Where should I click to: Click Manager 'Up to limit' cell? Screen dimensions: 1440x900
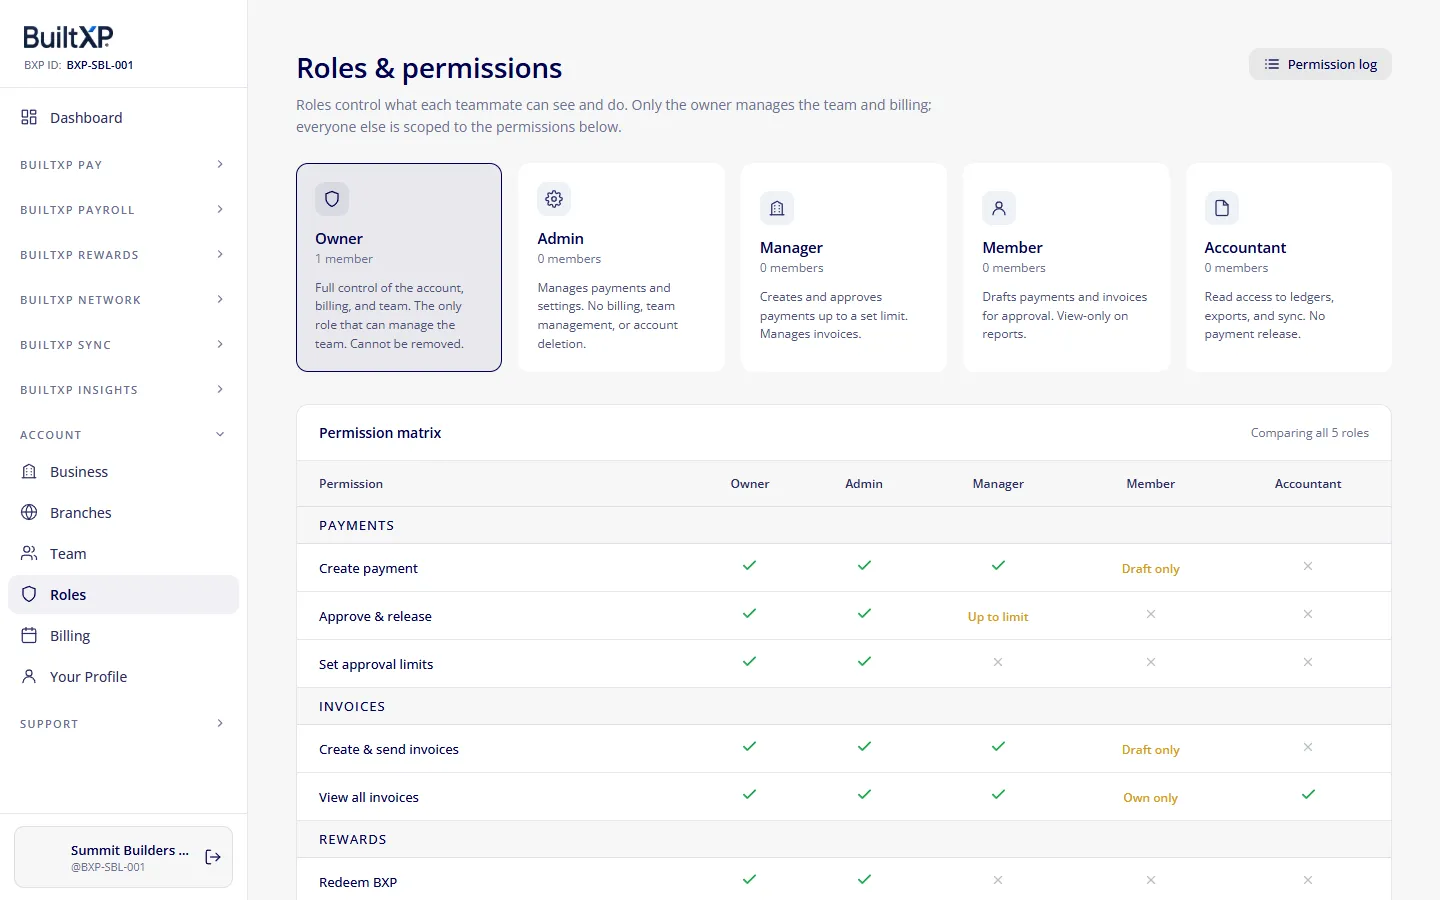point(998,617)
